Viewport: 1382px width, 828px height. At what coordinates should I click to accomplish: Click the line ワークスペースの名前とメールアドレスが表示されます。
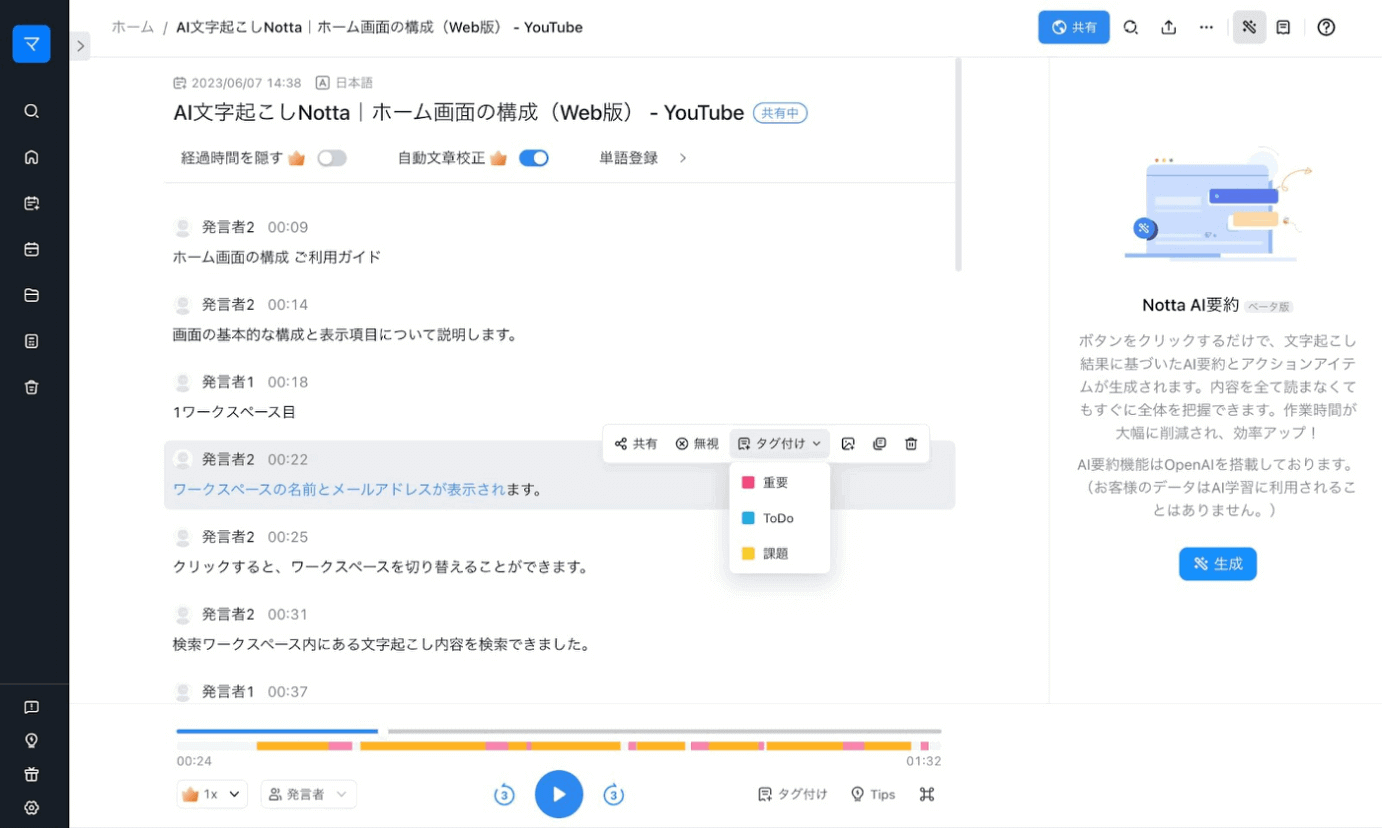pyautogui.click(x=358, y=489)
